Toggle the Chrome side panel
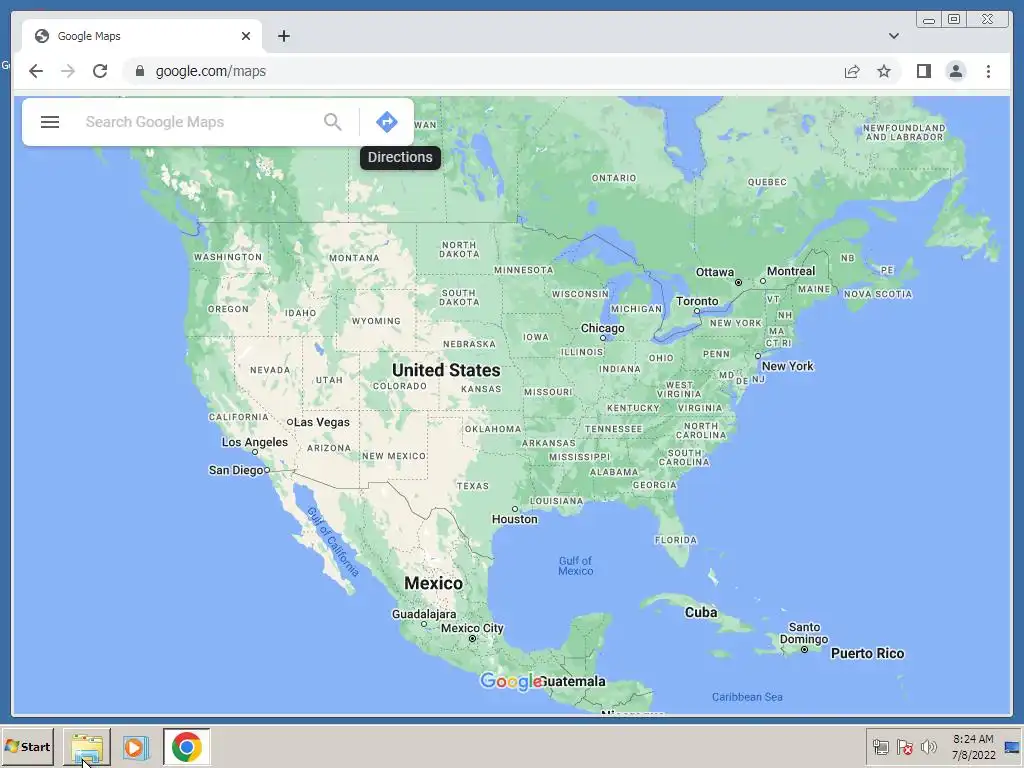 pyautogui.click(x=923, y=71)
